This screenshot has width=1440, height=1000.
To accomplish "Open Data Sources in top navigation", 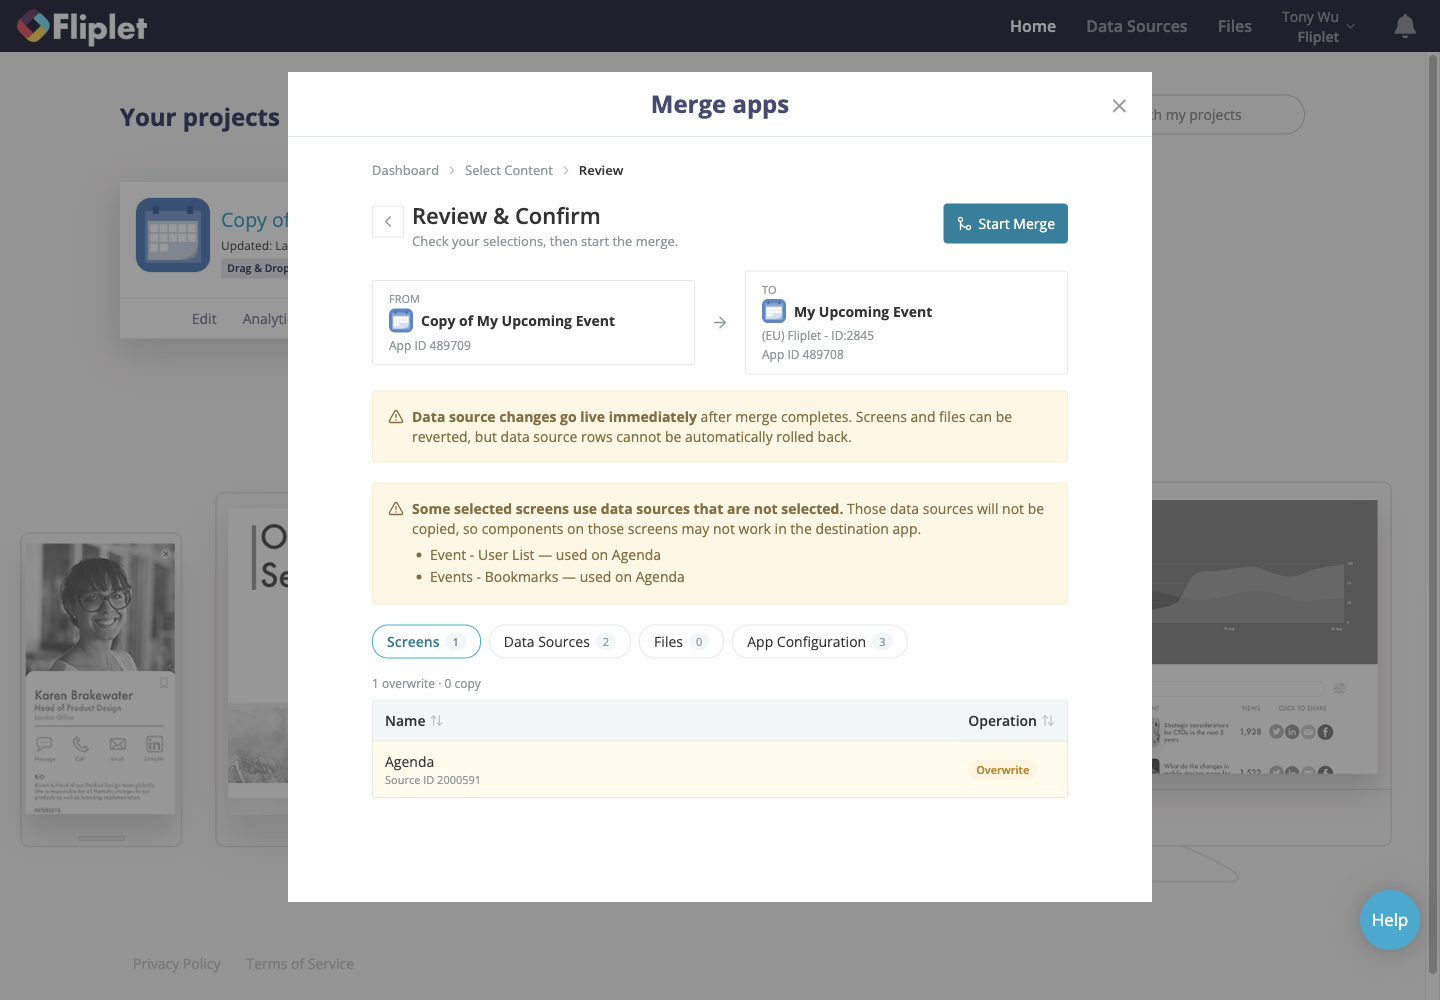I will point(1137,27).
